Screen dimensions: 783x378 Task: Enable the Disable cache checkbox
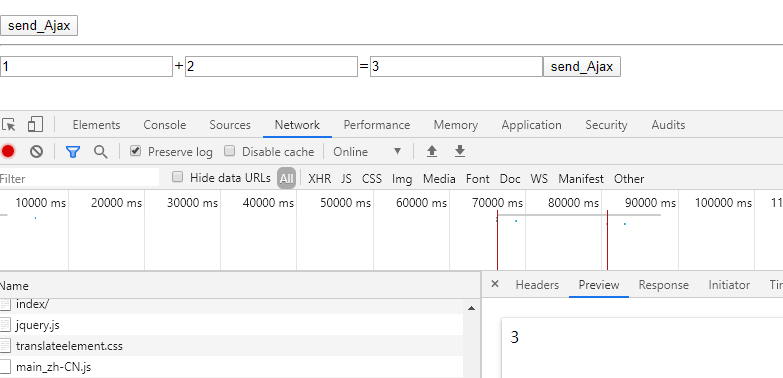pos(229,151)
